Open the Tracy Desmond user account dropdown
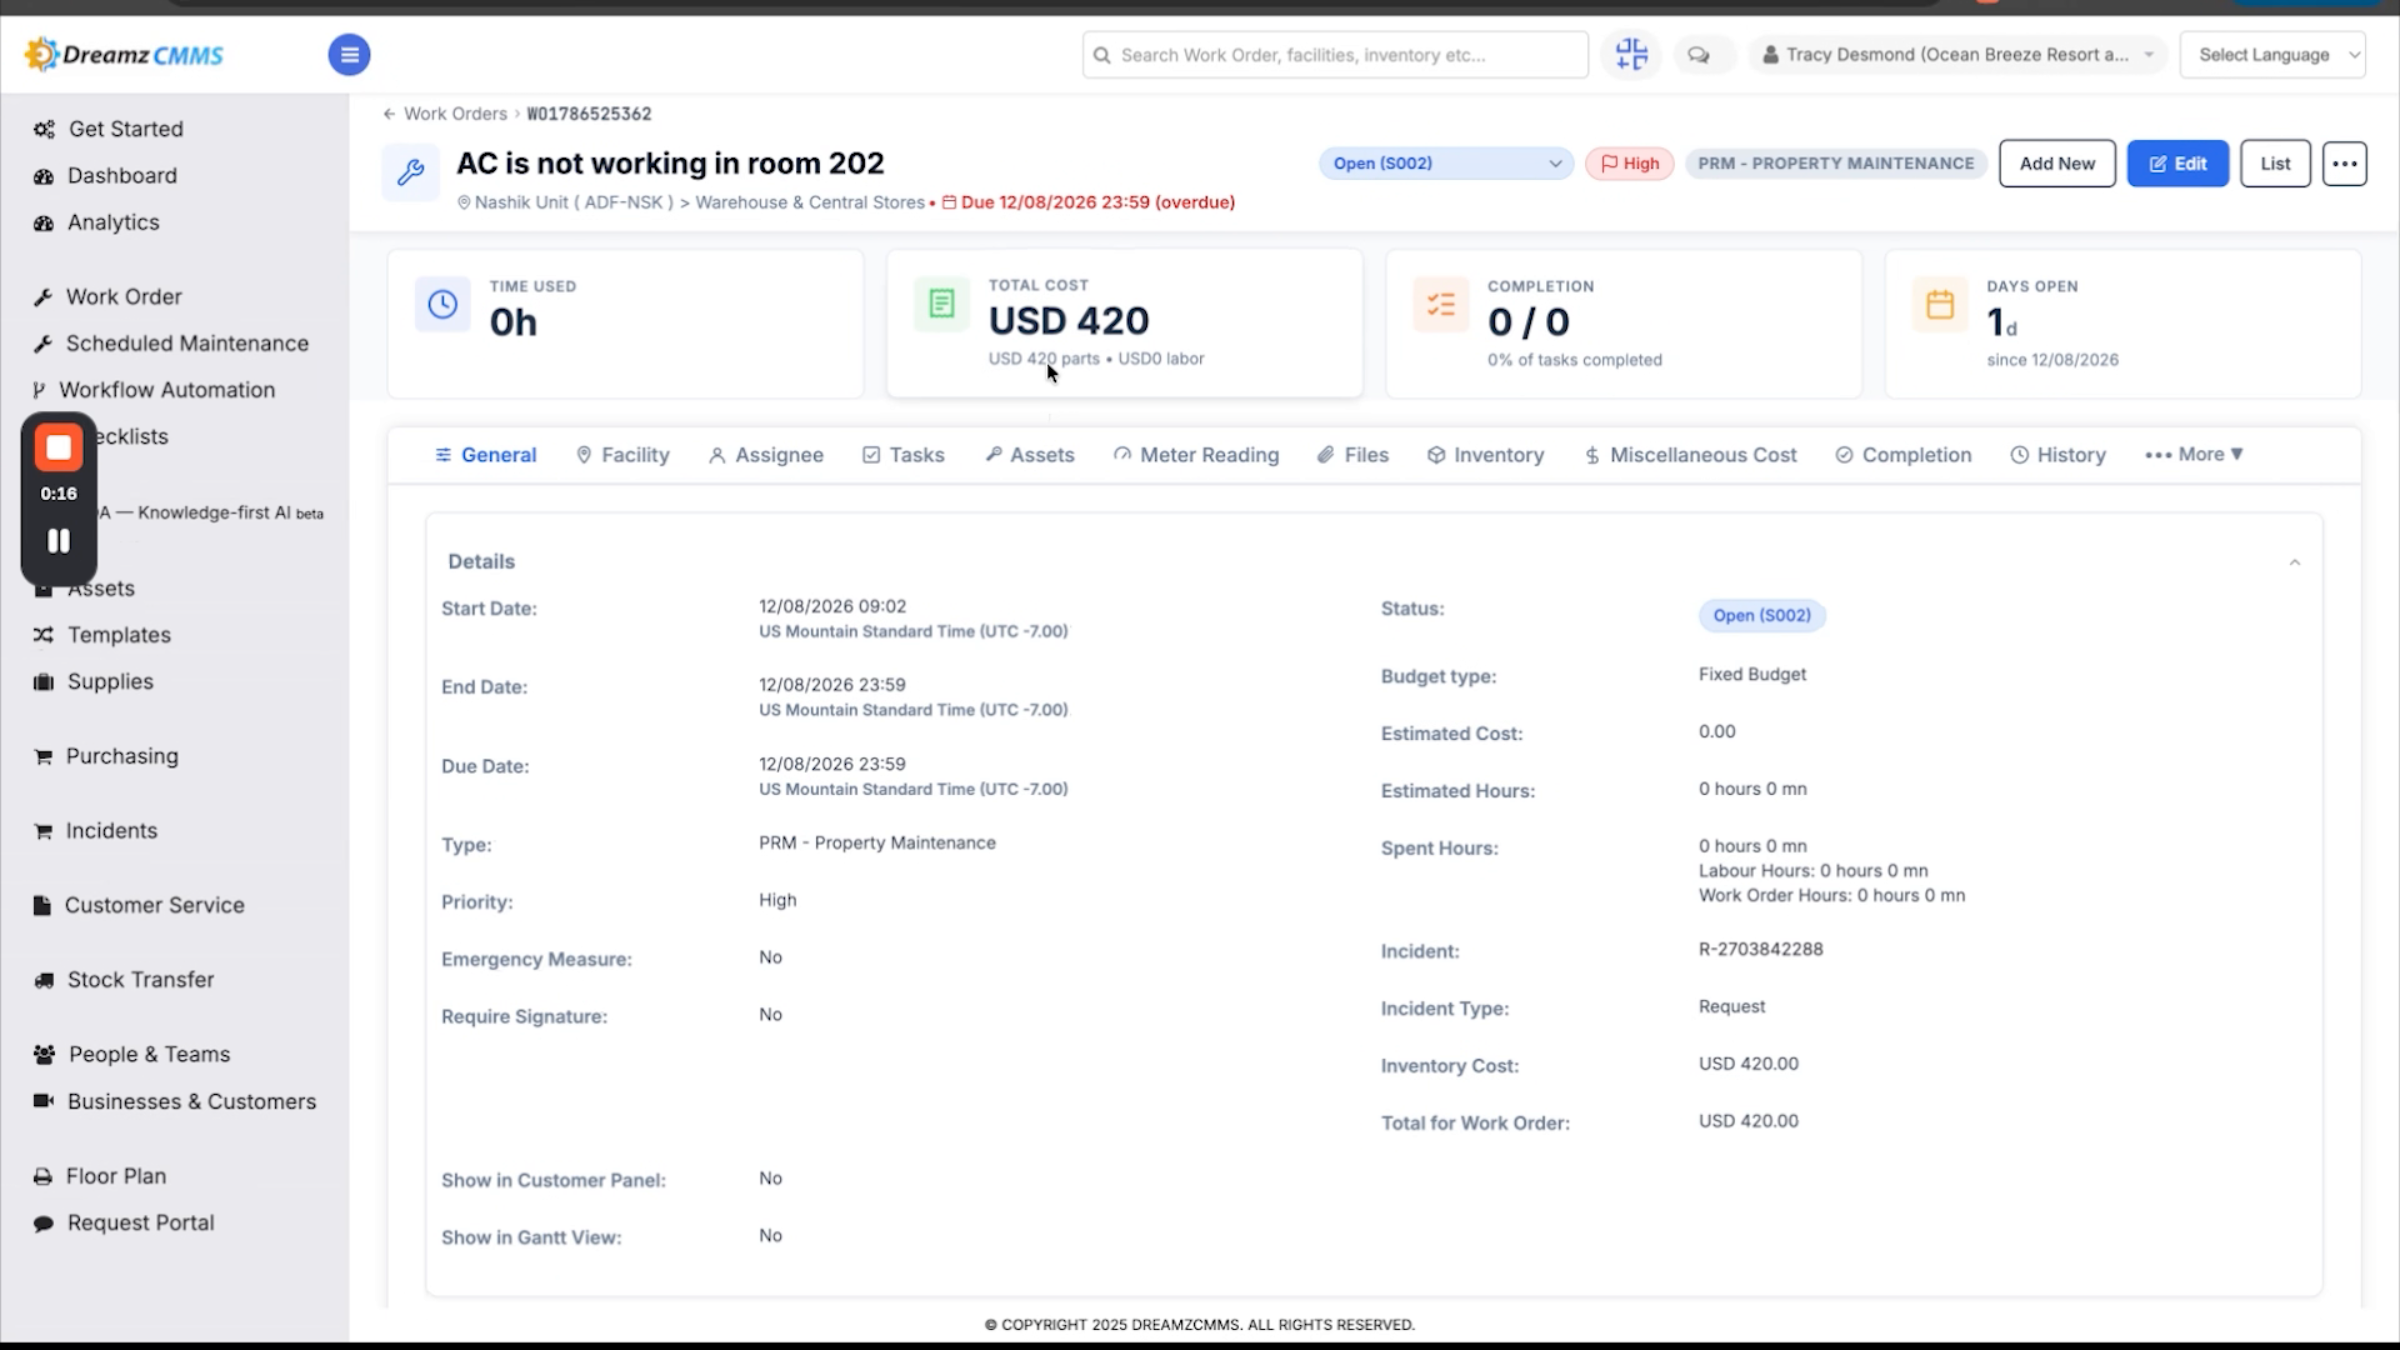2400x1350 pixels. (x=1956, y=55)
